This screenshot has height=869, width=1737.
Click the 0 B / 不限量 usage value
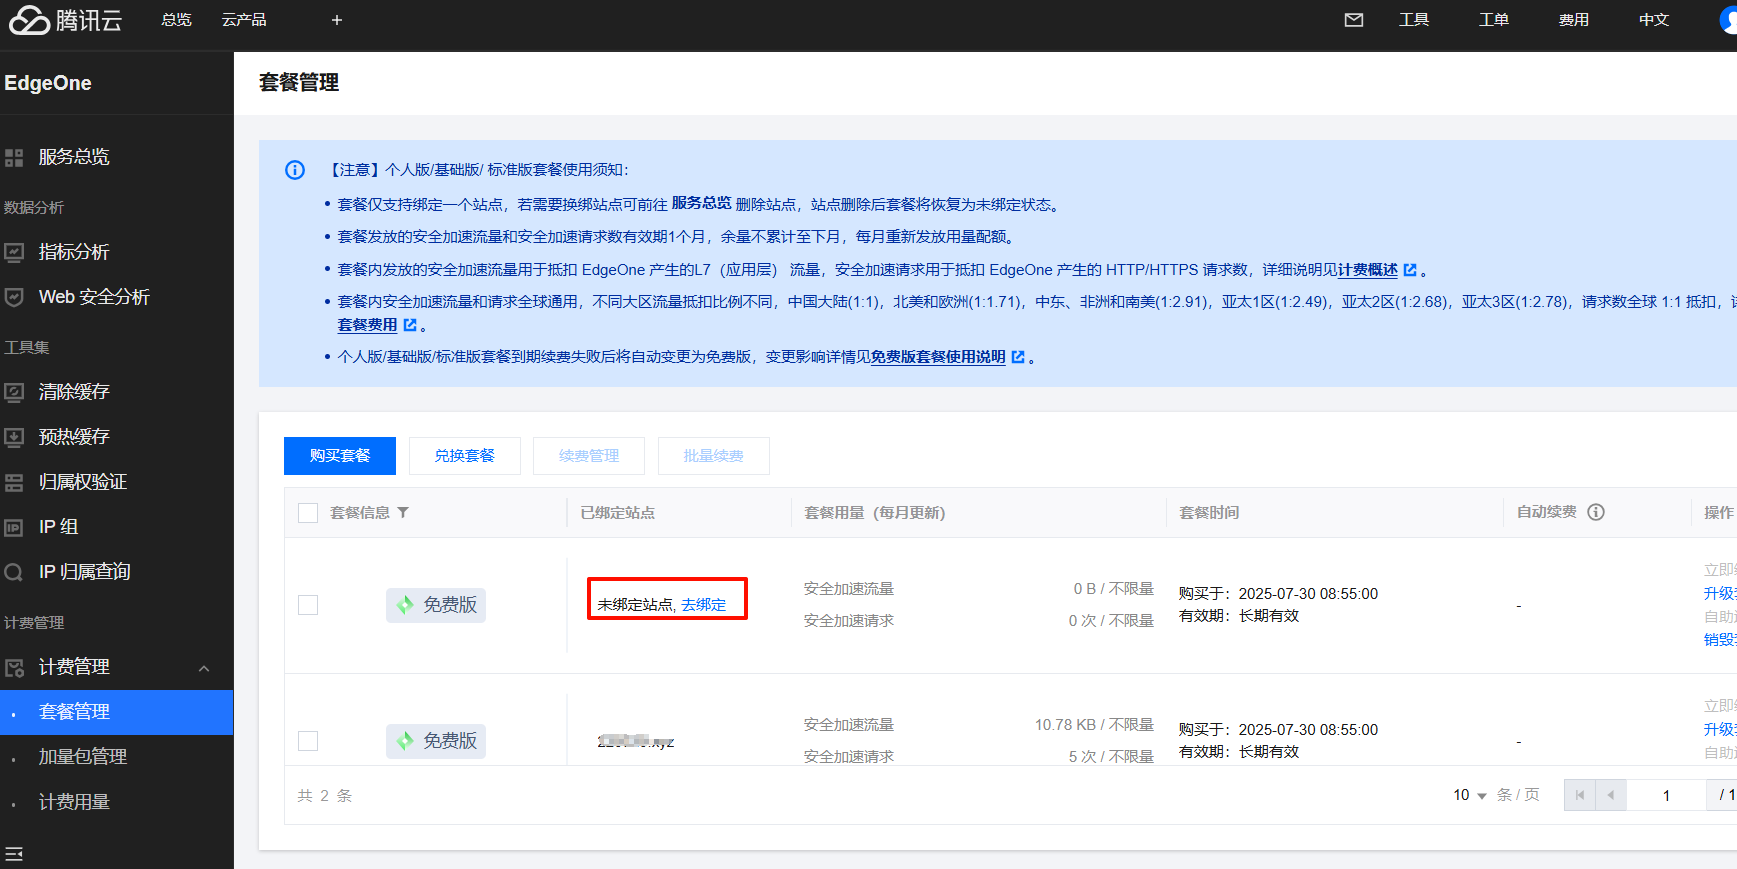click(x=1114, y=589)
